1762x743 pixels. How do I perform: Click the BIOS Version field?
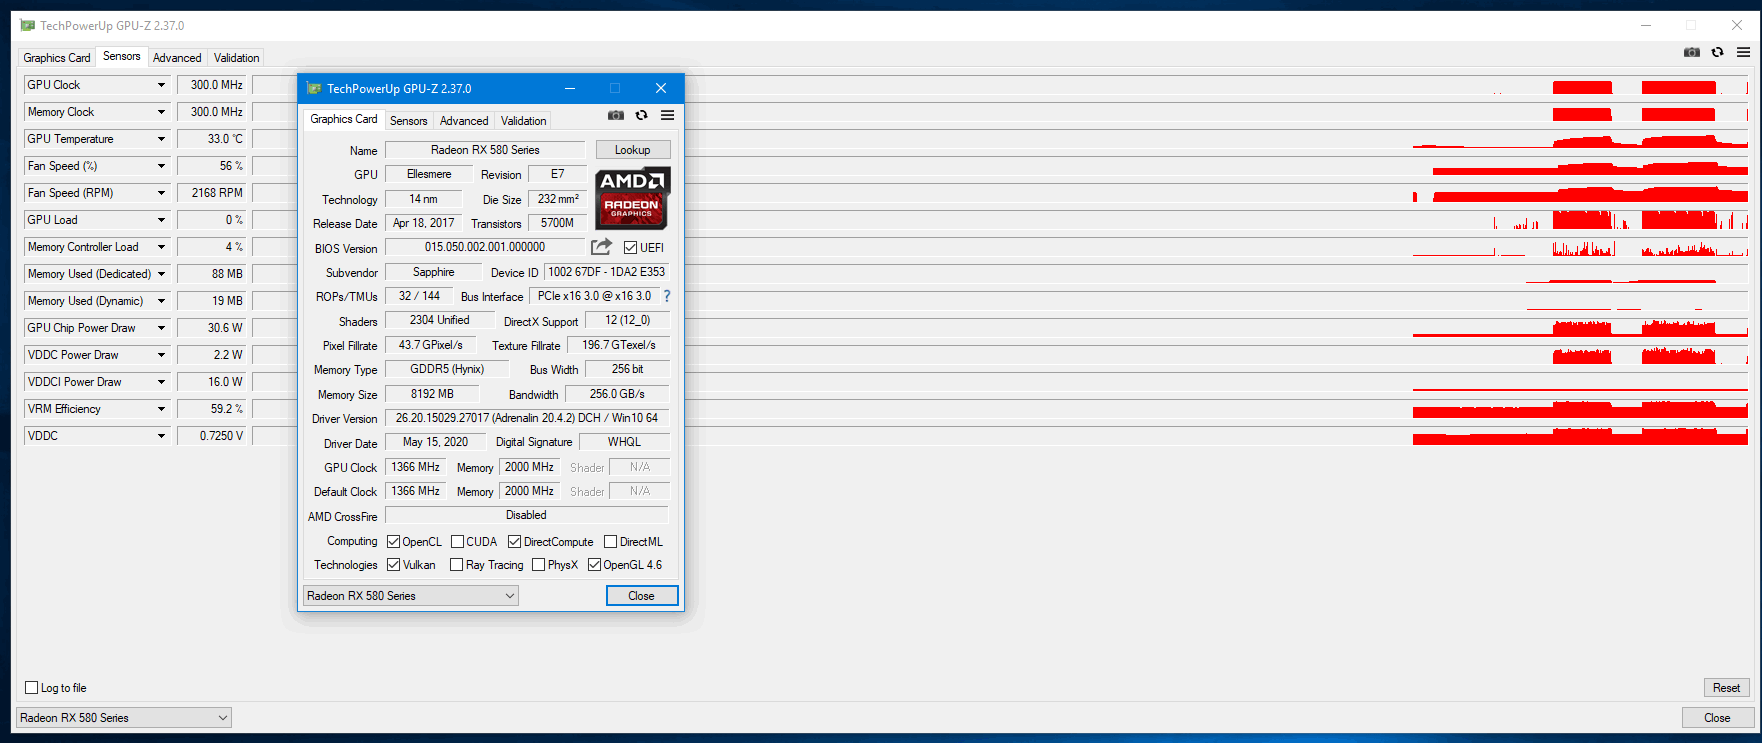pyautogui.click(x=485, y=247)
